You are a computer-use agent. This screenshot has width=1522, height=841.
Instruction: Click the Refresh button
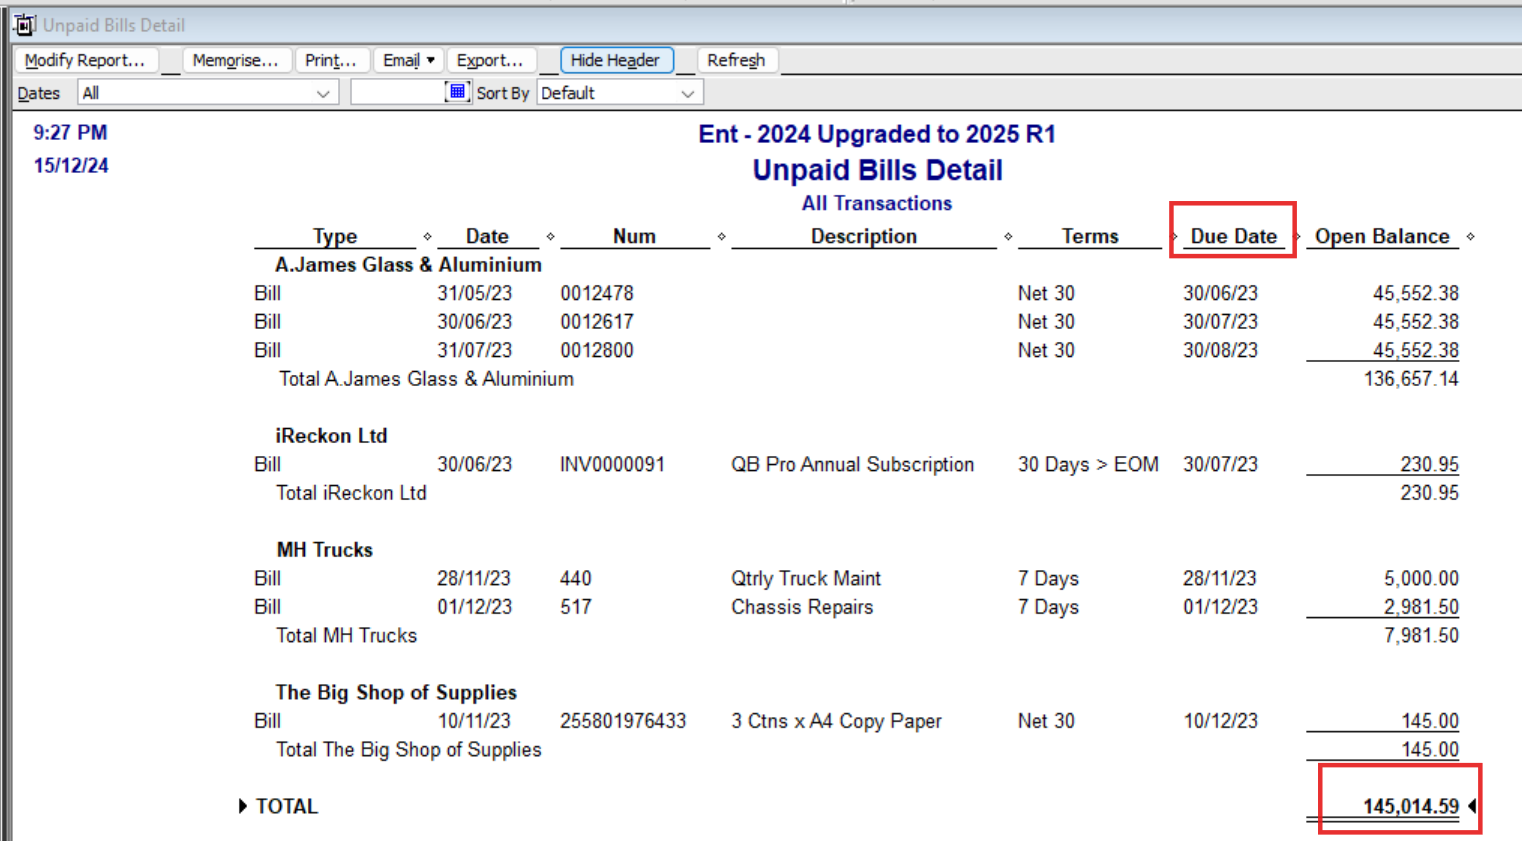(x=736, y=60)
